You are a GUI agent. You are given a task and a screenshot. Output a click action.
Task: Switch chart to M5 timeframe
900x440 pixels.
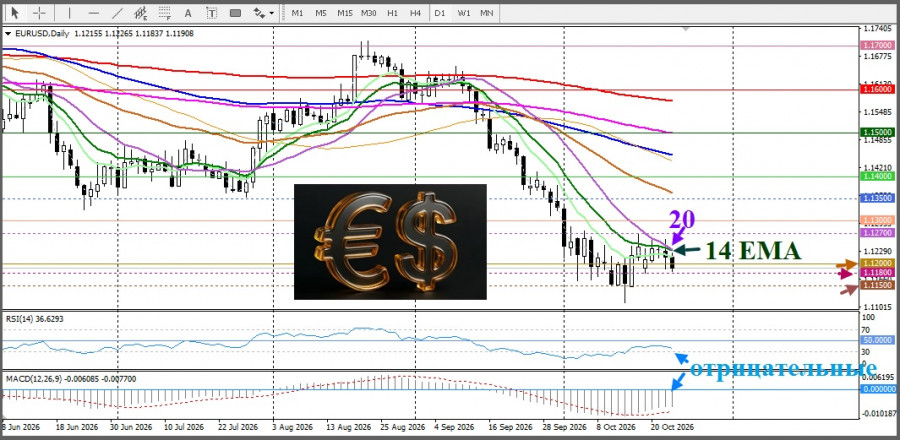click(x=321, y=13)
